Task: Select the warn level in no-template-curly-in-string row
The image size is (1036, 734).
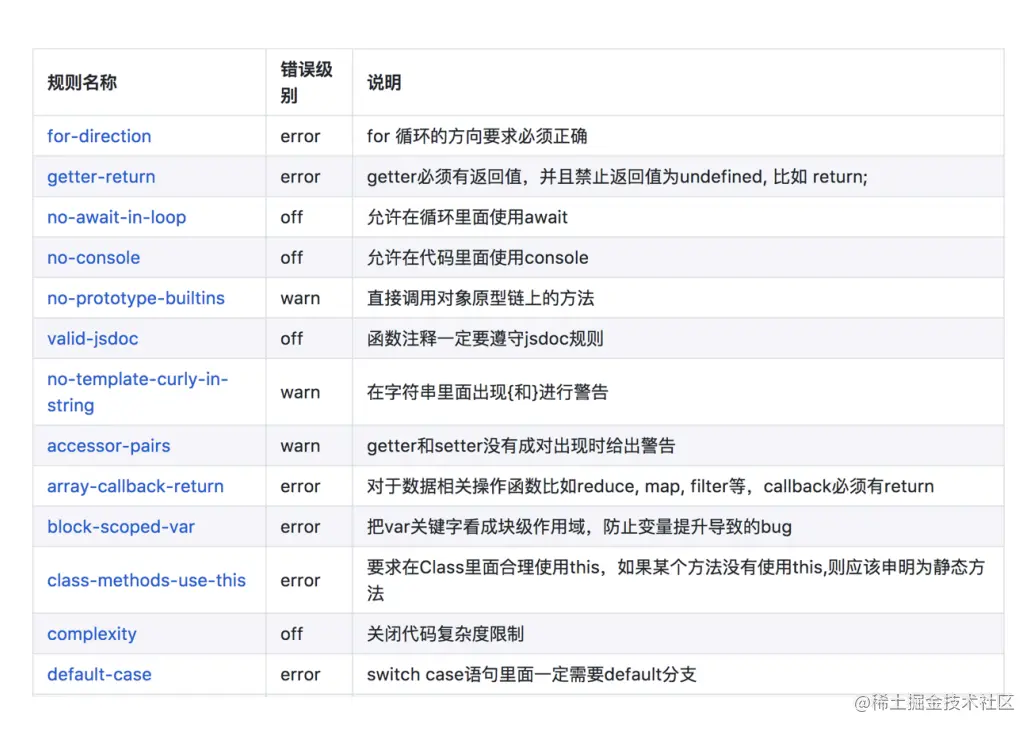Action: tap(300, 392)
